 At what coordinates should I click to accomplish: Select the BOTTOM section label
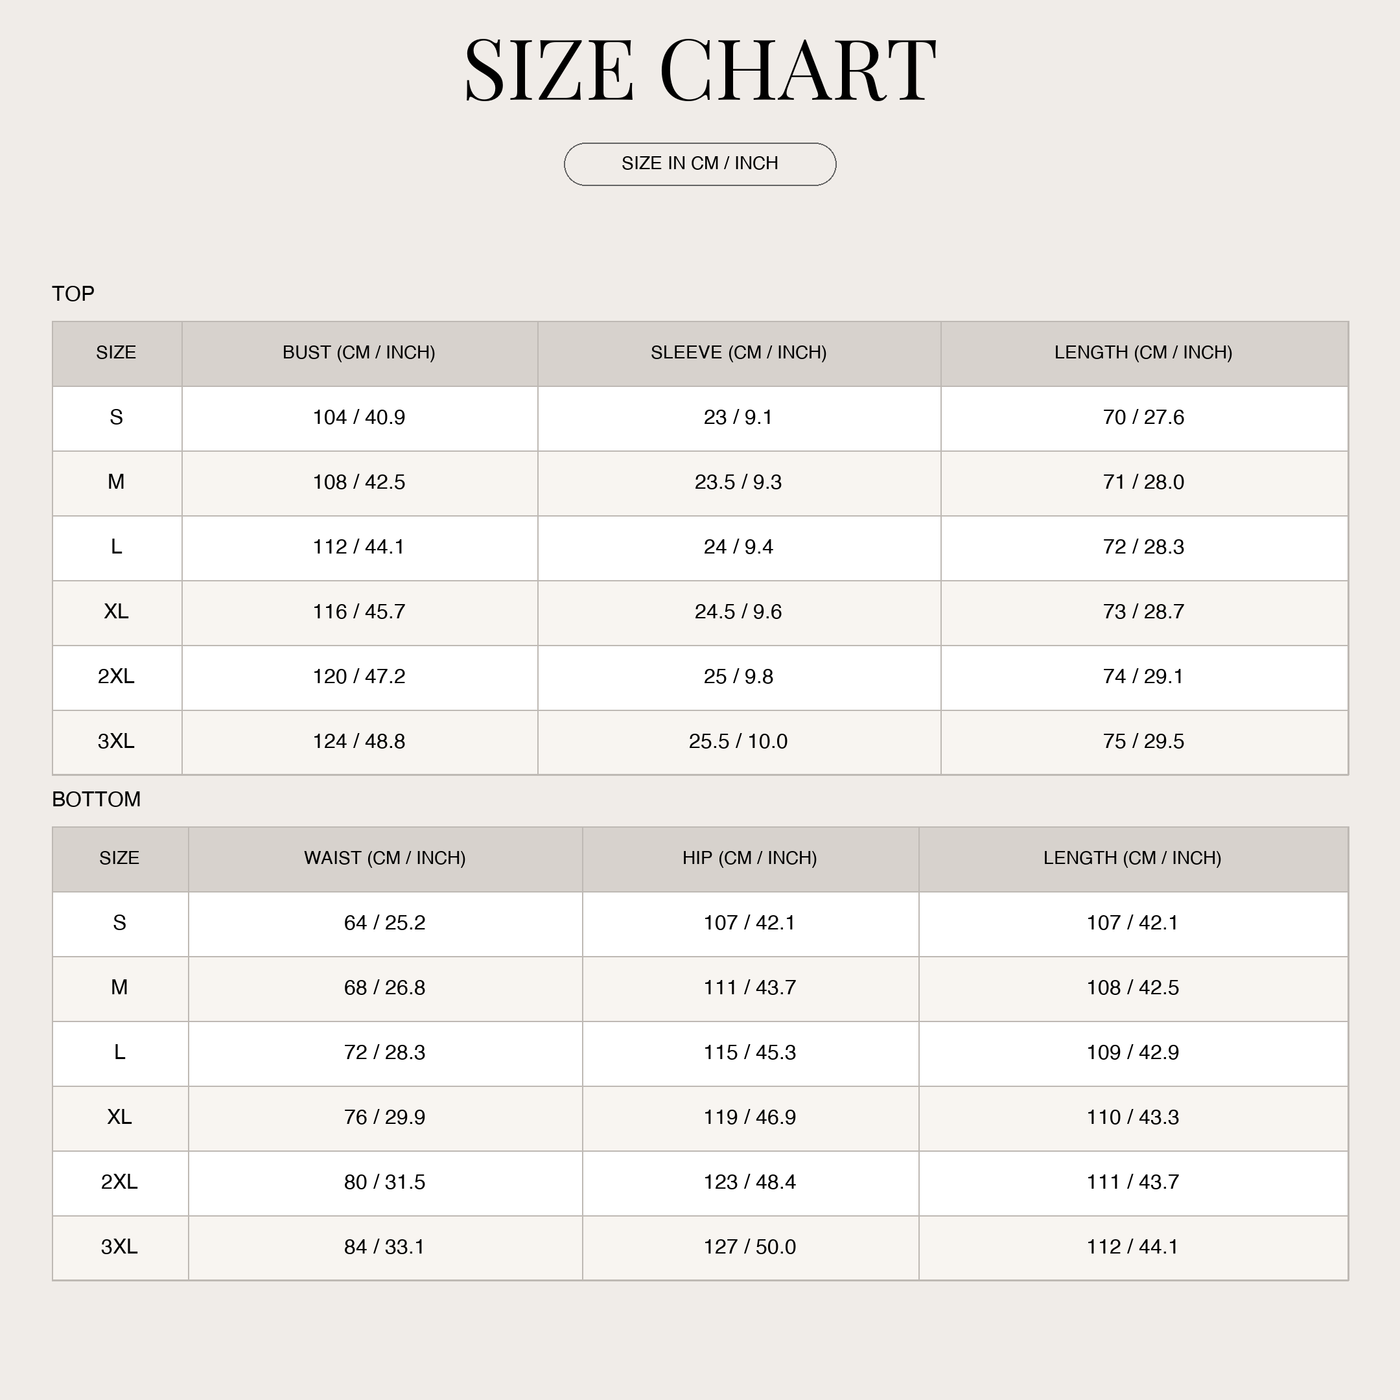(96, 800)
